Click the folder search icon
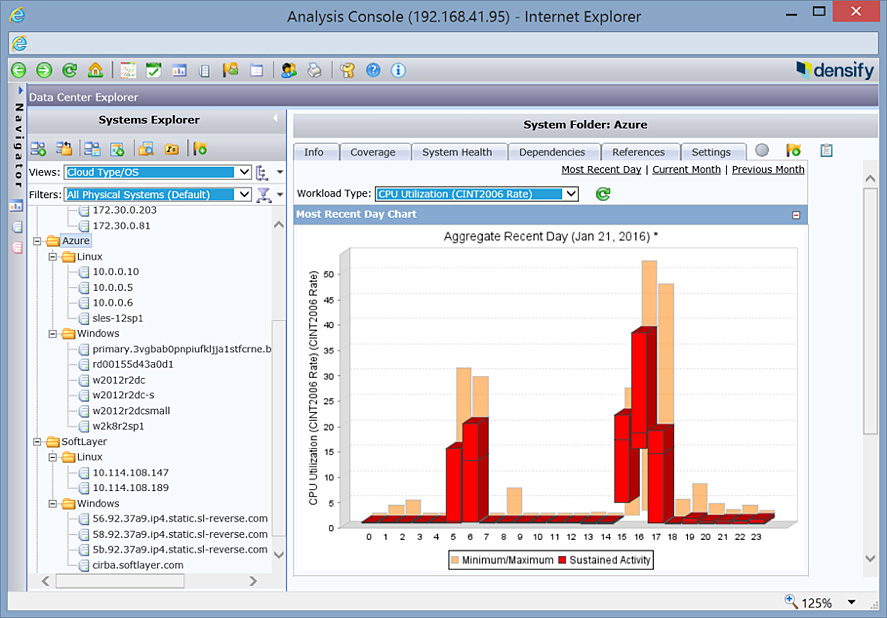Screen dimensions: 887x618 pos(146,149)
